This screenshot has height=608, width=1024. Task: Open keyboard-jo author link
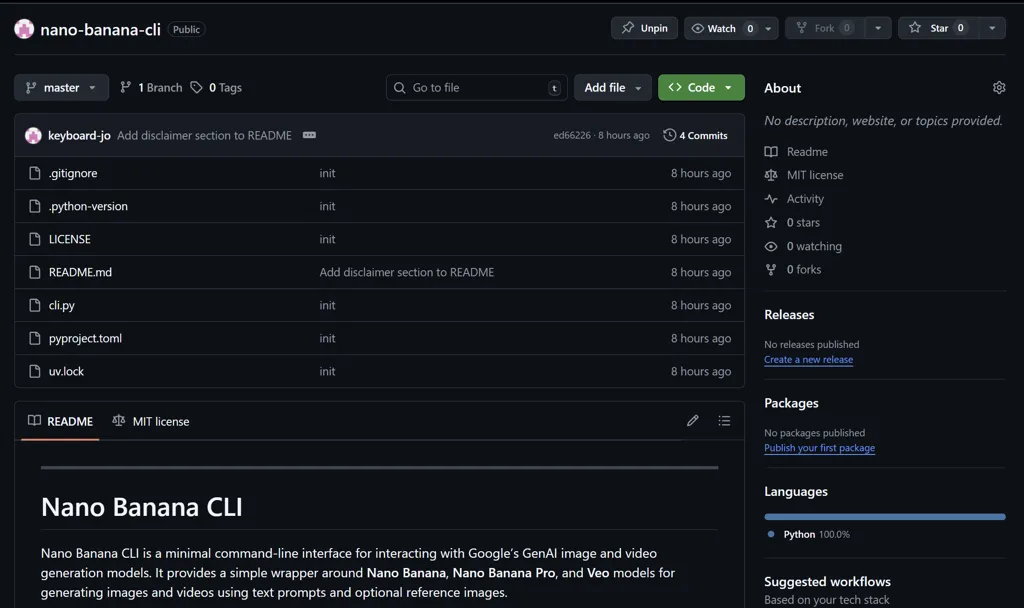coord(79,135)
